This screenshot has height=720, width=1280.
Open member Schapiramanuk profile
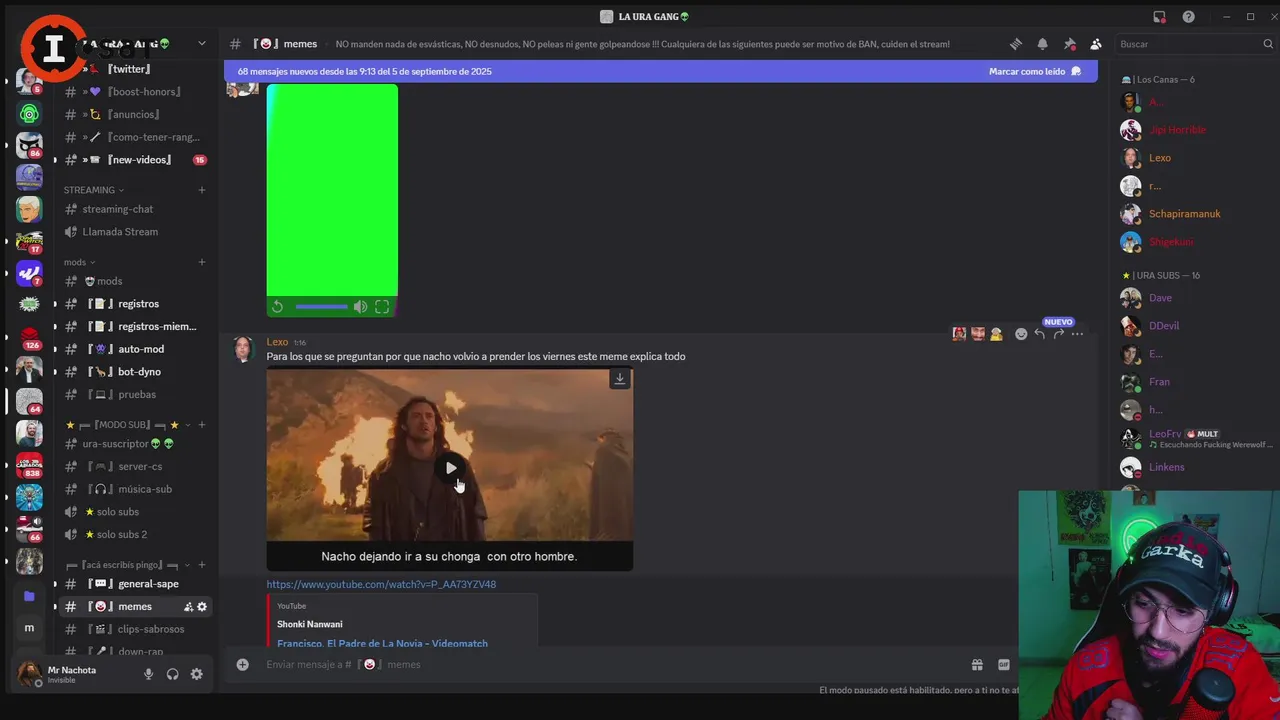pos(1184,214)
